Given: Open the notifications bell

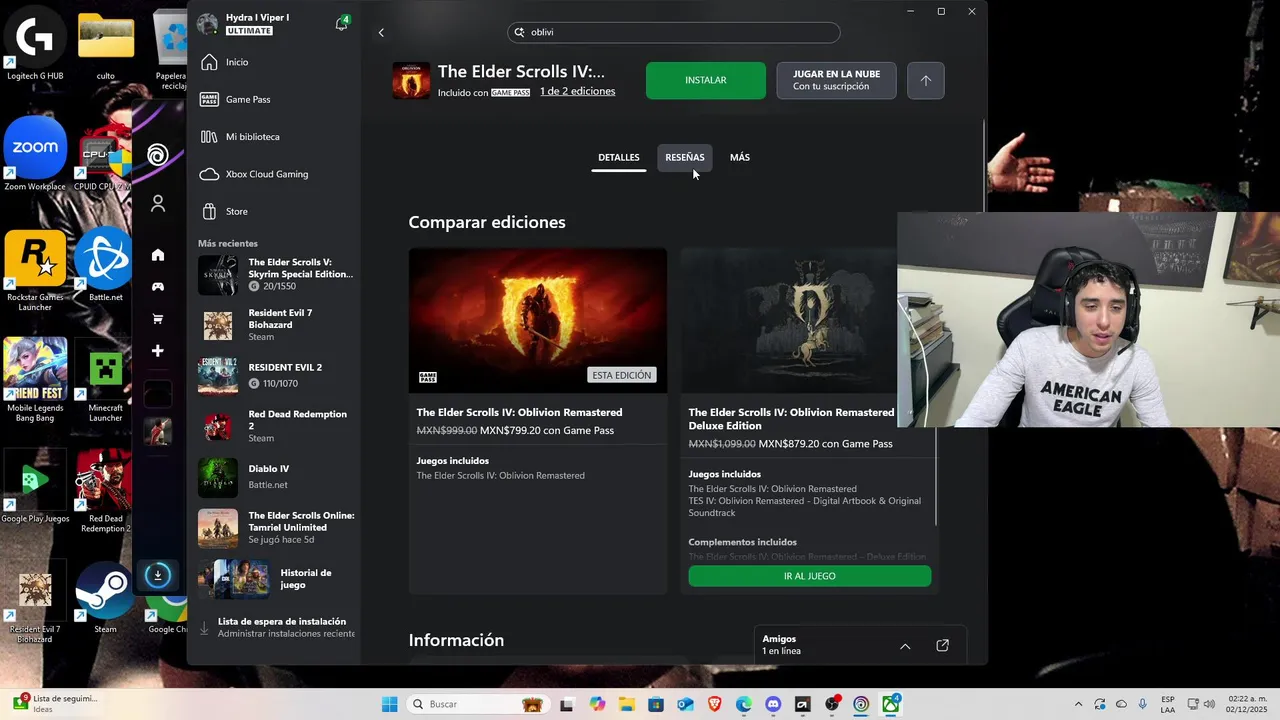Looking at the screenshot, I should pos(341,24).
